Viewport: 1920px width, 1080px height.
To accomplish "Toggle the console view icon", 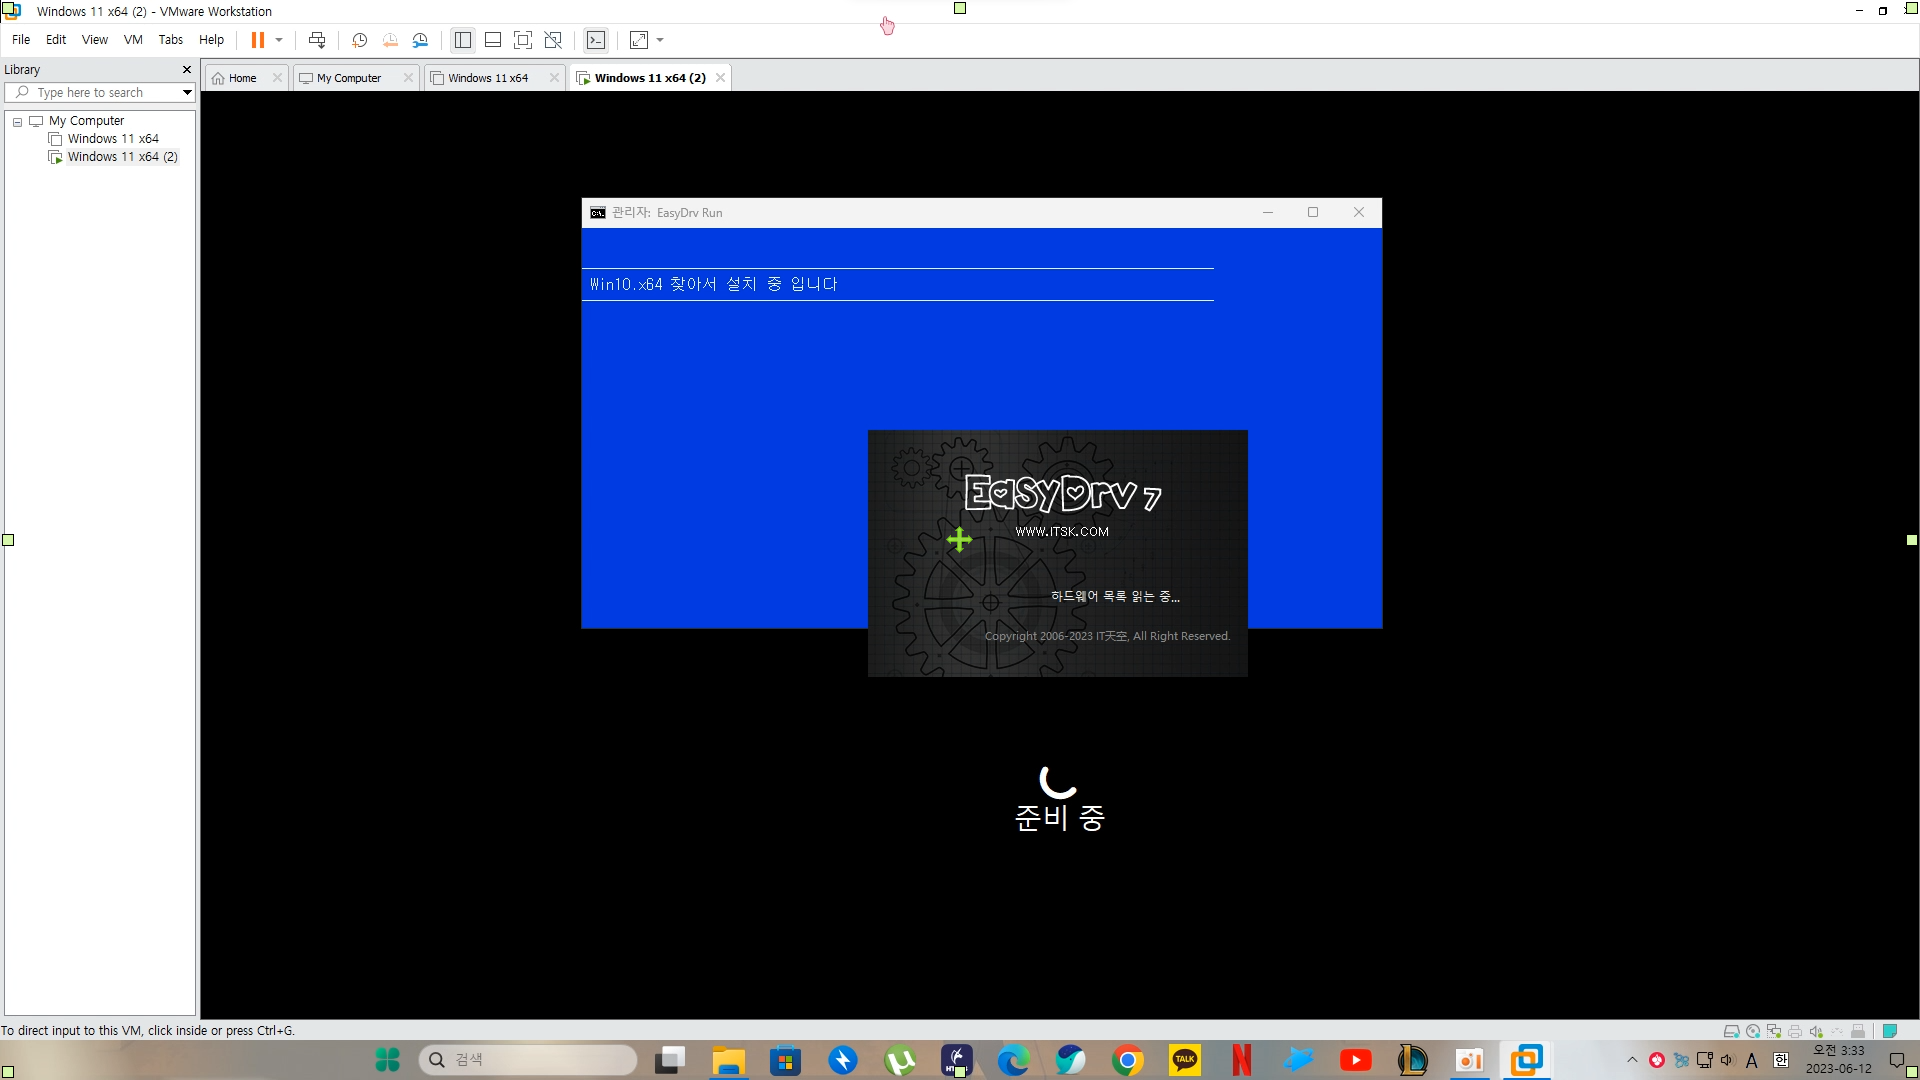I will pos(596,40).
